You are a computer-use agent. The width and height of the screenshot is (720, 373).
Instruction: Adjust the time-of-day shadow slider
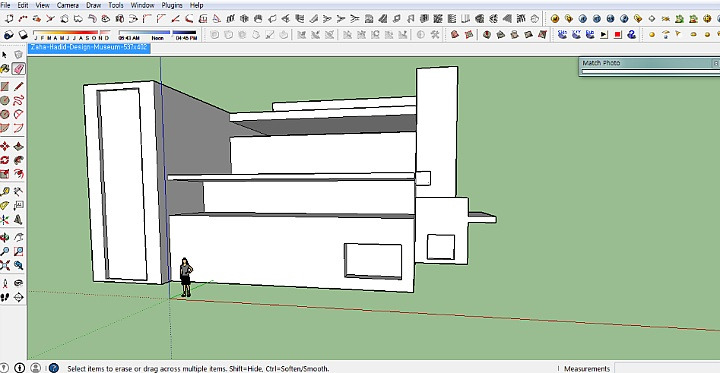coord(158,35)
